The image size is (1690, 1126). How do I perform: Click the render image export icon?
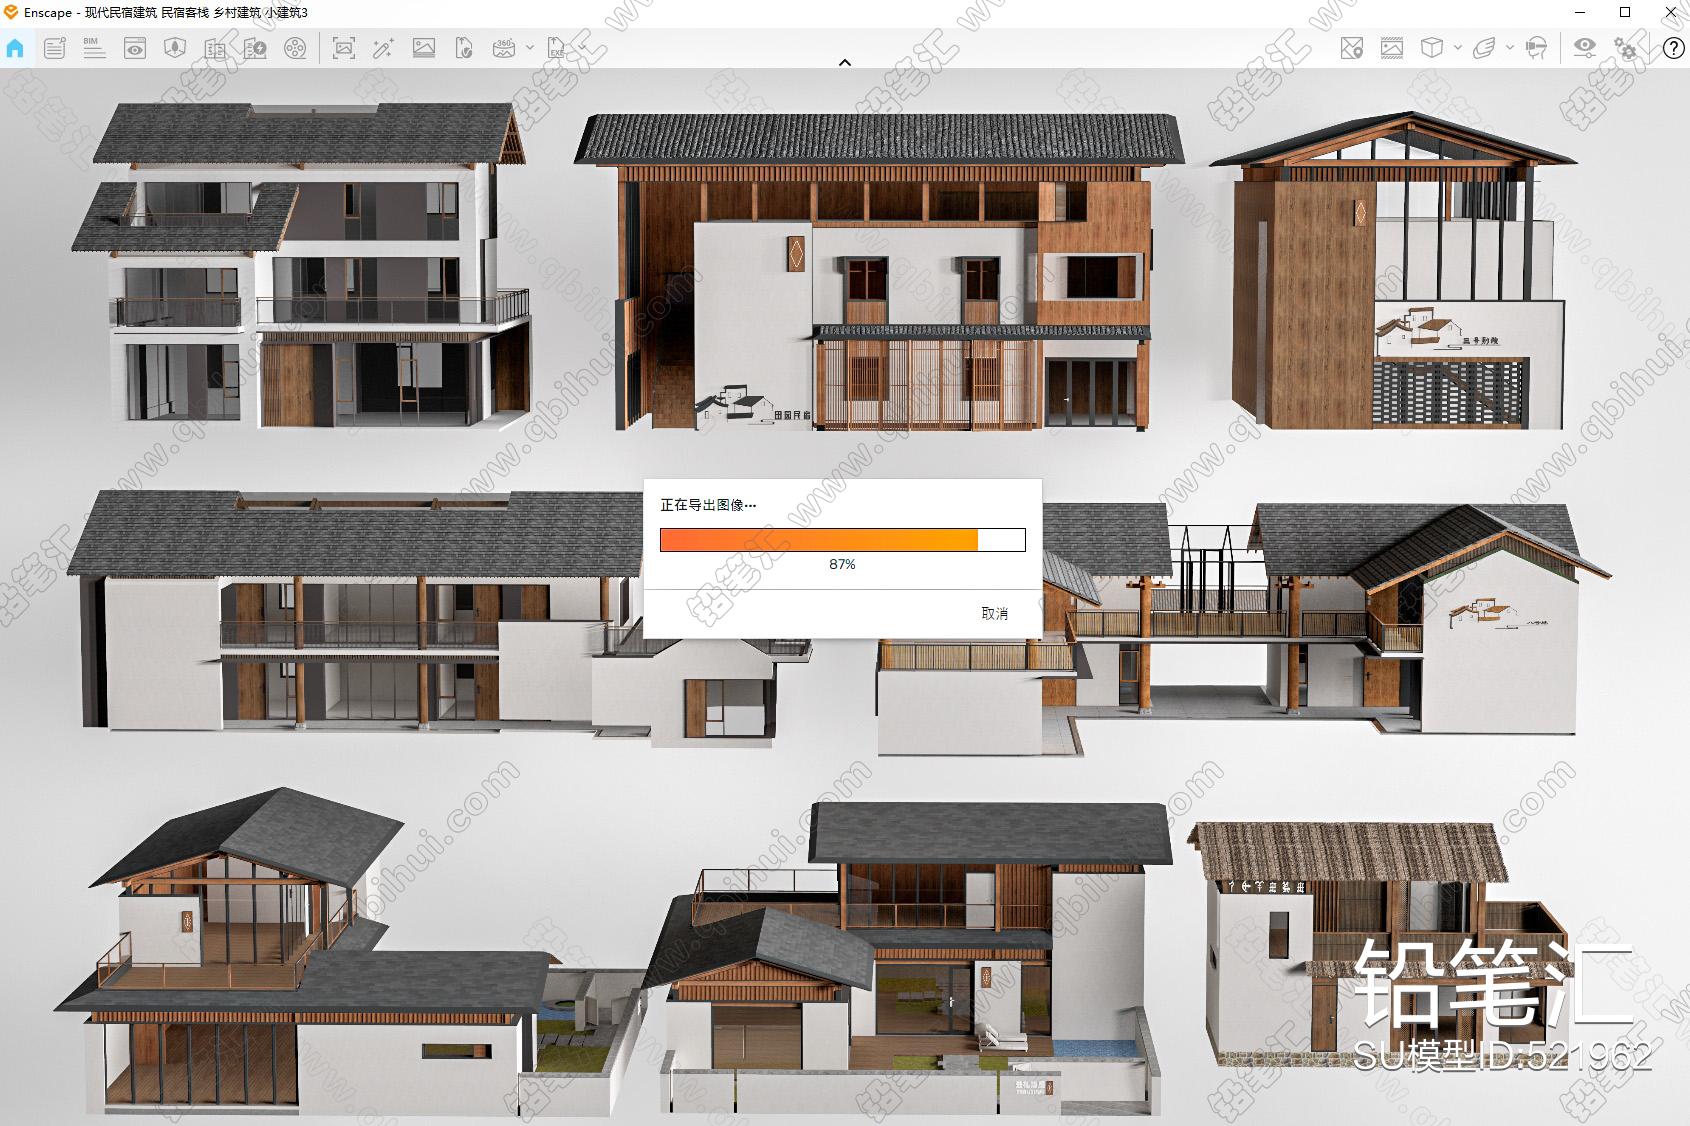point(424,48)
